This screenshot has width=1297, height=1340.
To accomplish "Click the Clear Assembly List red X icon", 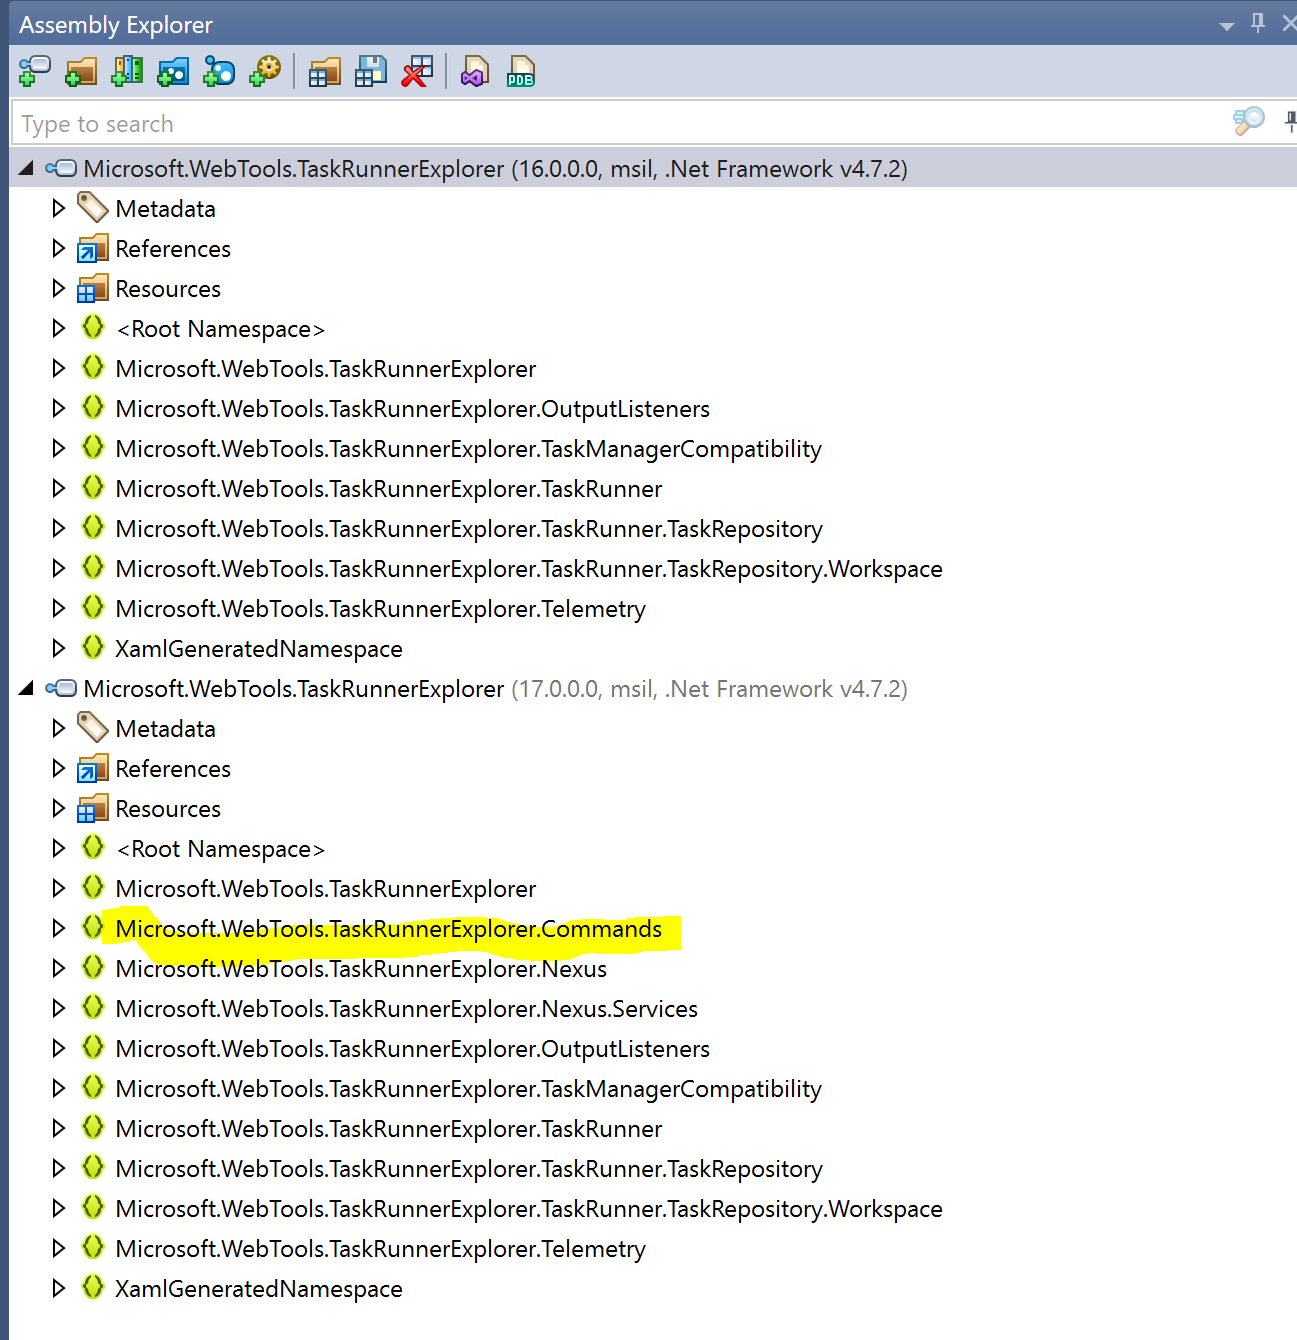I will click(x=417, y=71).
